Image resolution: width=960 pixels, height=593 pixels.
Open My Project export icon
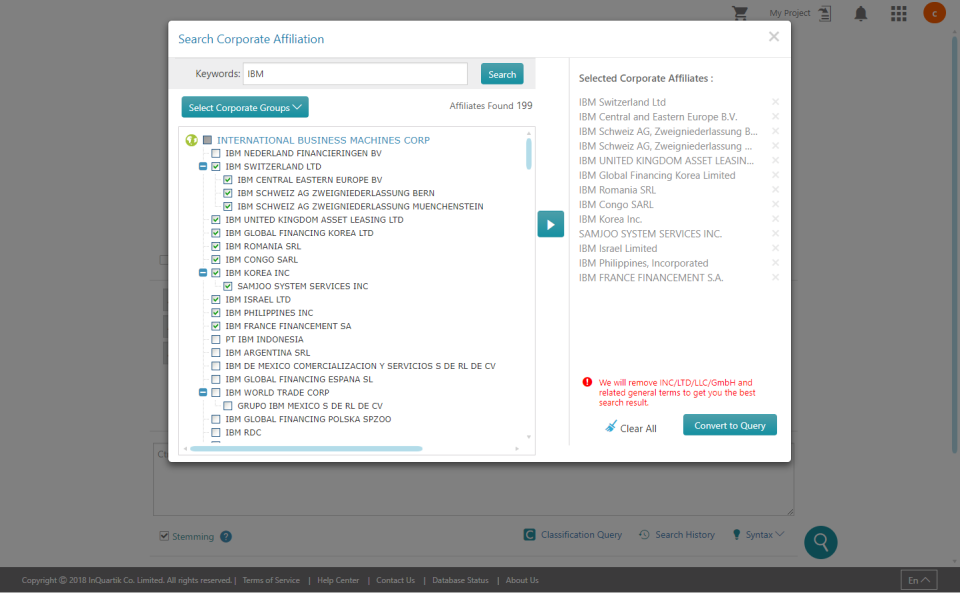click(x=825, y=13)
